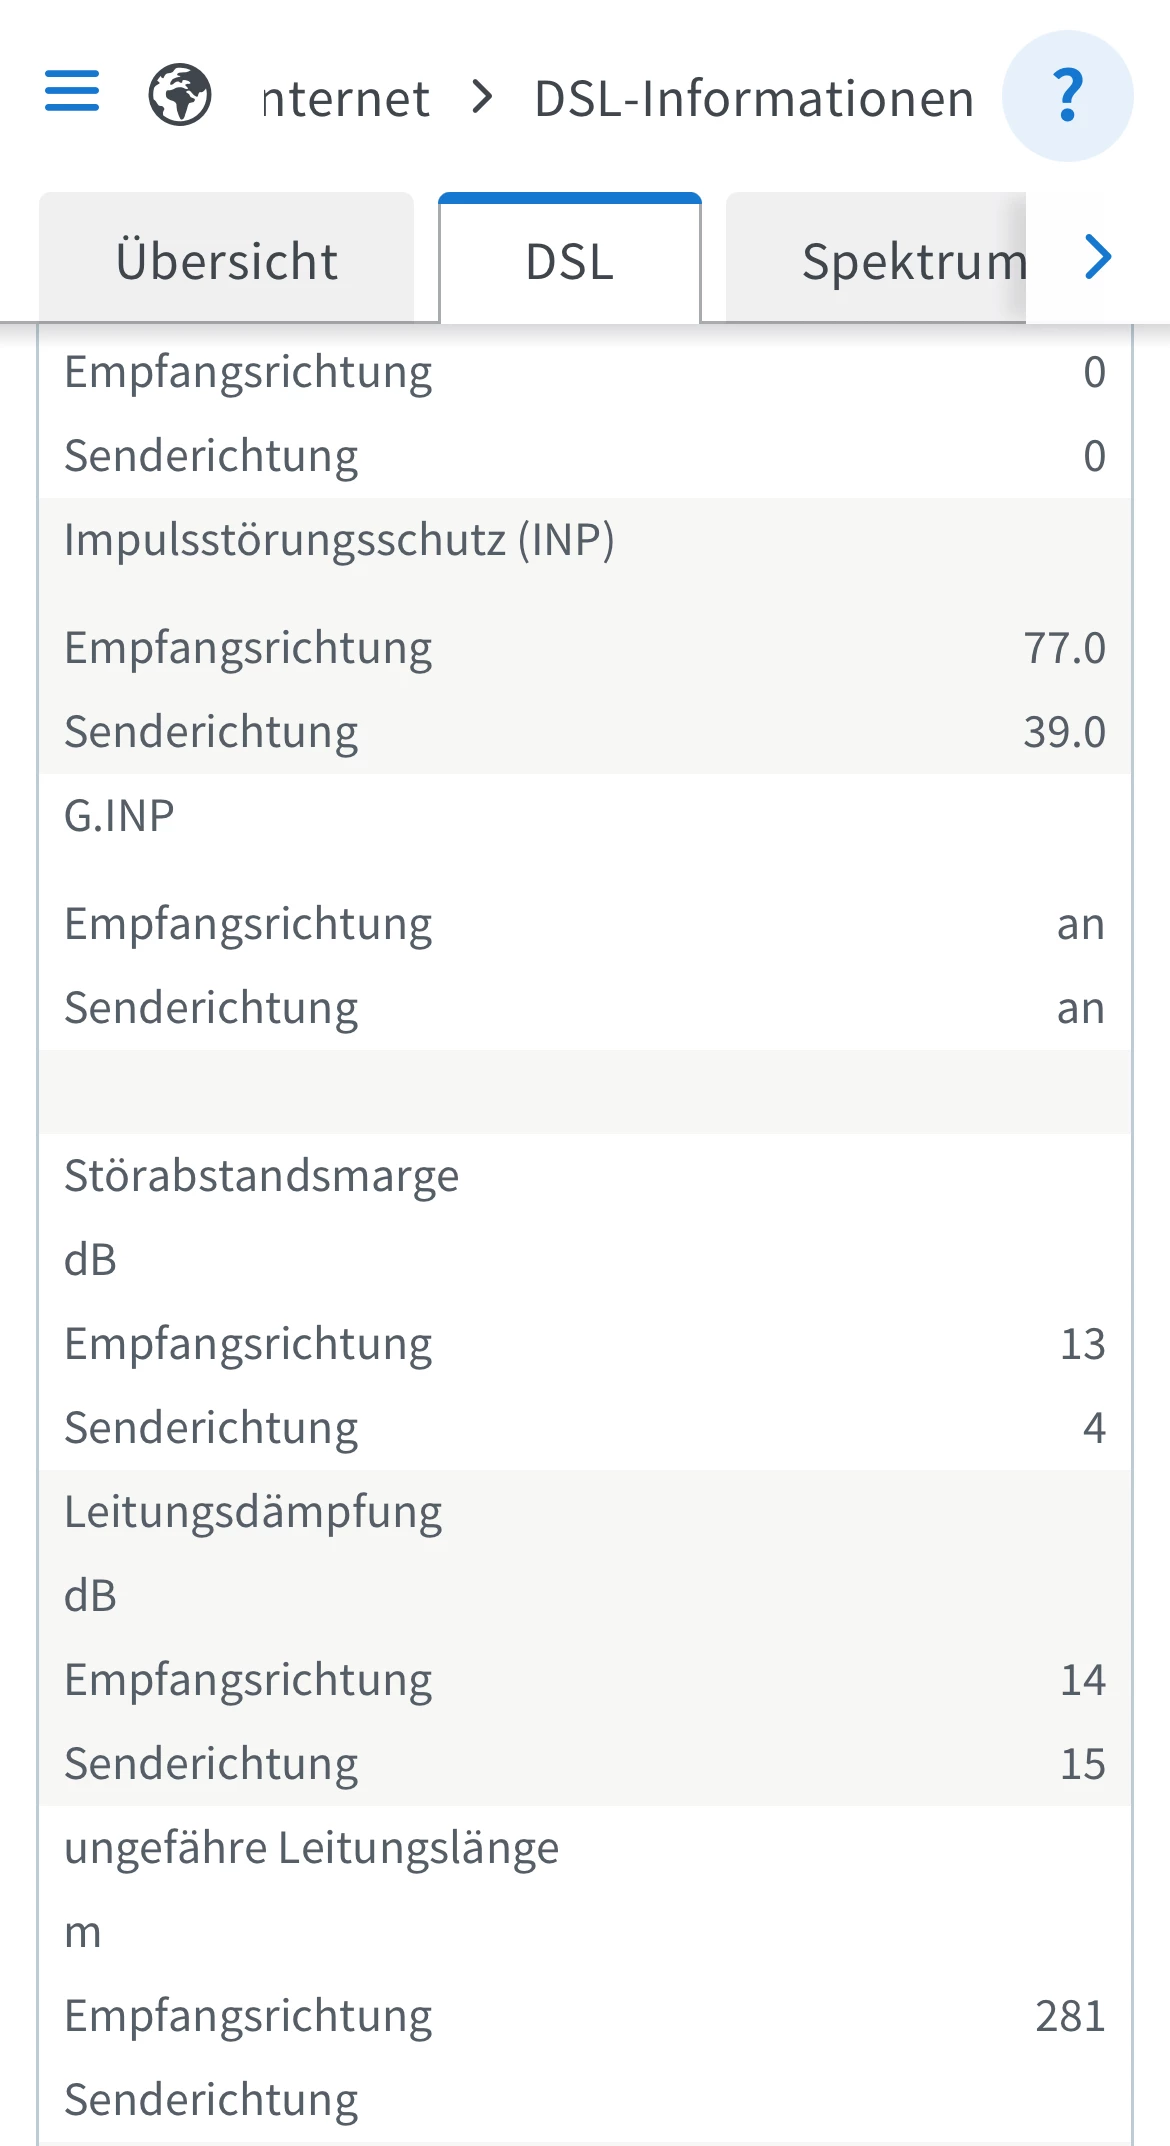Screen dimensions: 1170x2146
Task: Open help via the question mark button
Action: coord(1067,96)
